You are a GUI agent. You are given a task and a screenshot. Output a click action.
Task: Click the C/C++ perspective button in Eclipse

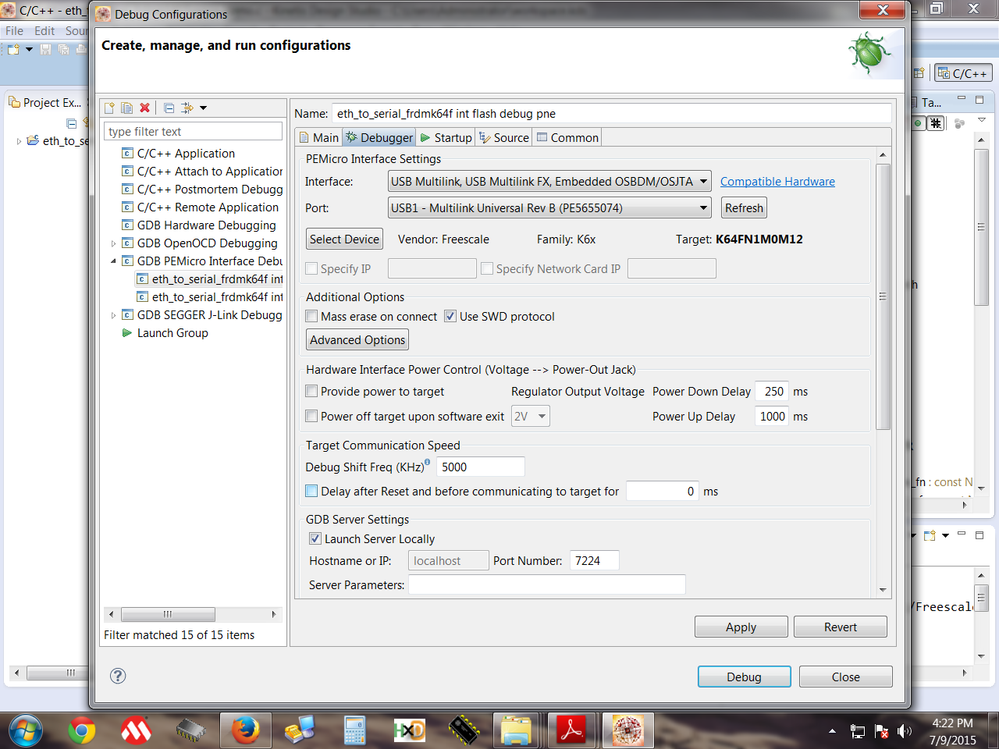[x=963, y=73]
